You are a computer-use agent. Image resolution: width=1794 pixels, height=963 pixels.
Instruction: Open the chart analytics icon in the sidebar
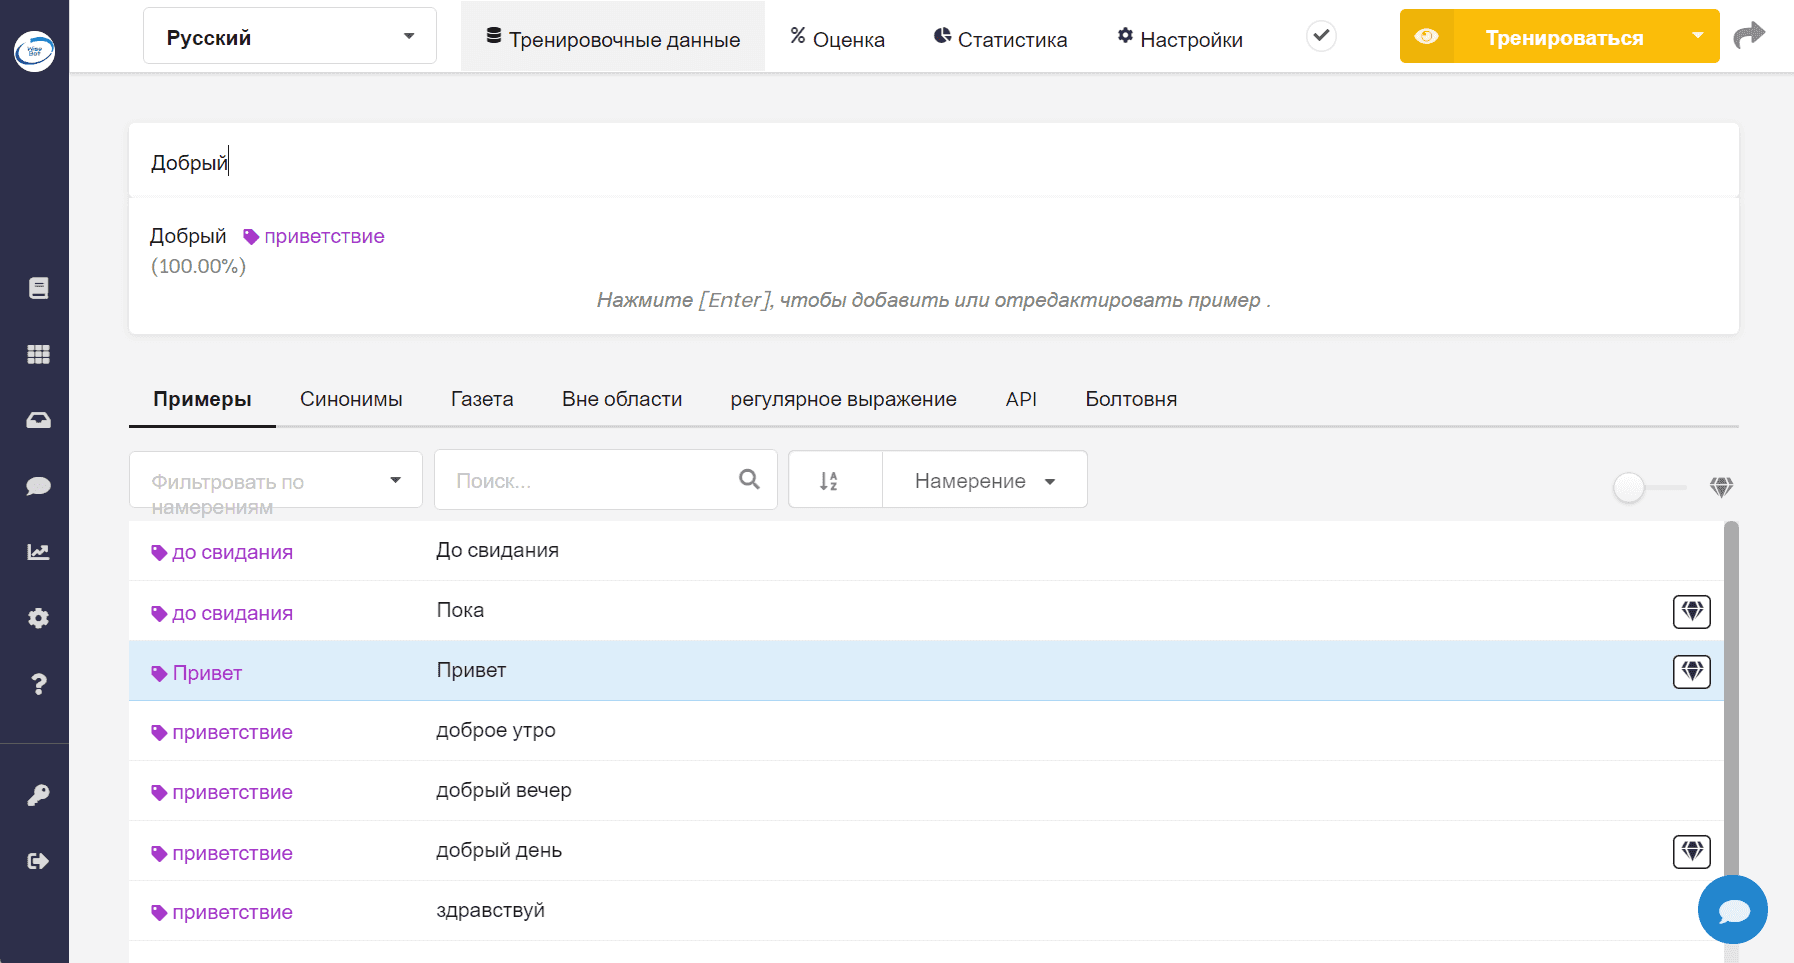(38, 552)
